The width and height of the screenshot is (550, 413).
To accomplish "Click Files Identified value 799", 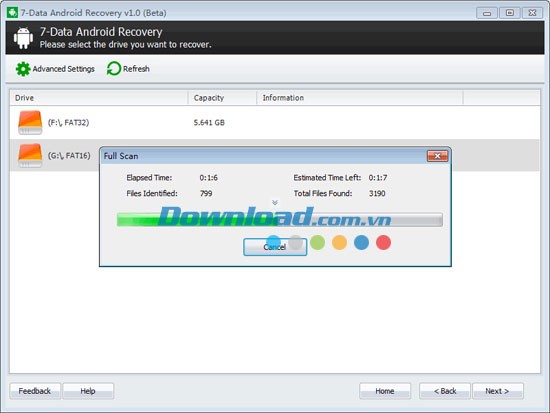I will point(206,193).
